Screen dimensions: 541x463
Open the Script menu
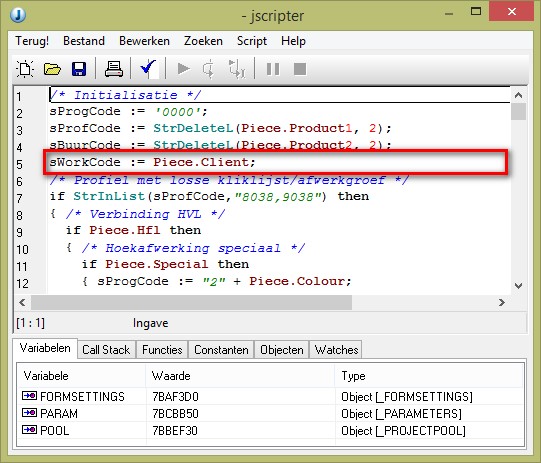click(x=252, y=41)
